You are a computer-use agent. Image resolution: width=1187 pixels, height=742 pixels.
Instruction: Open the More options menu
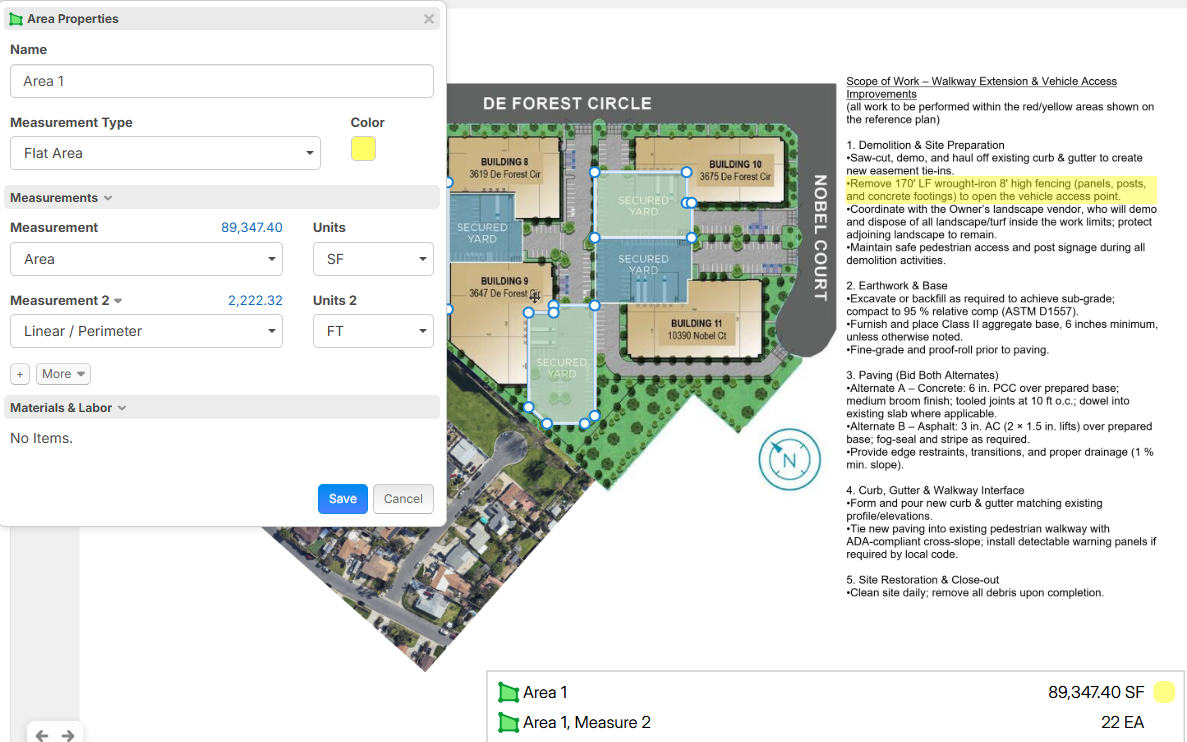63,374
